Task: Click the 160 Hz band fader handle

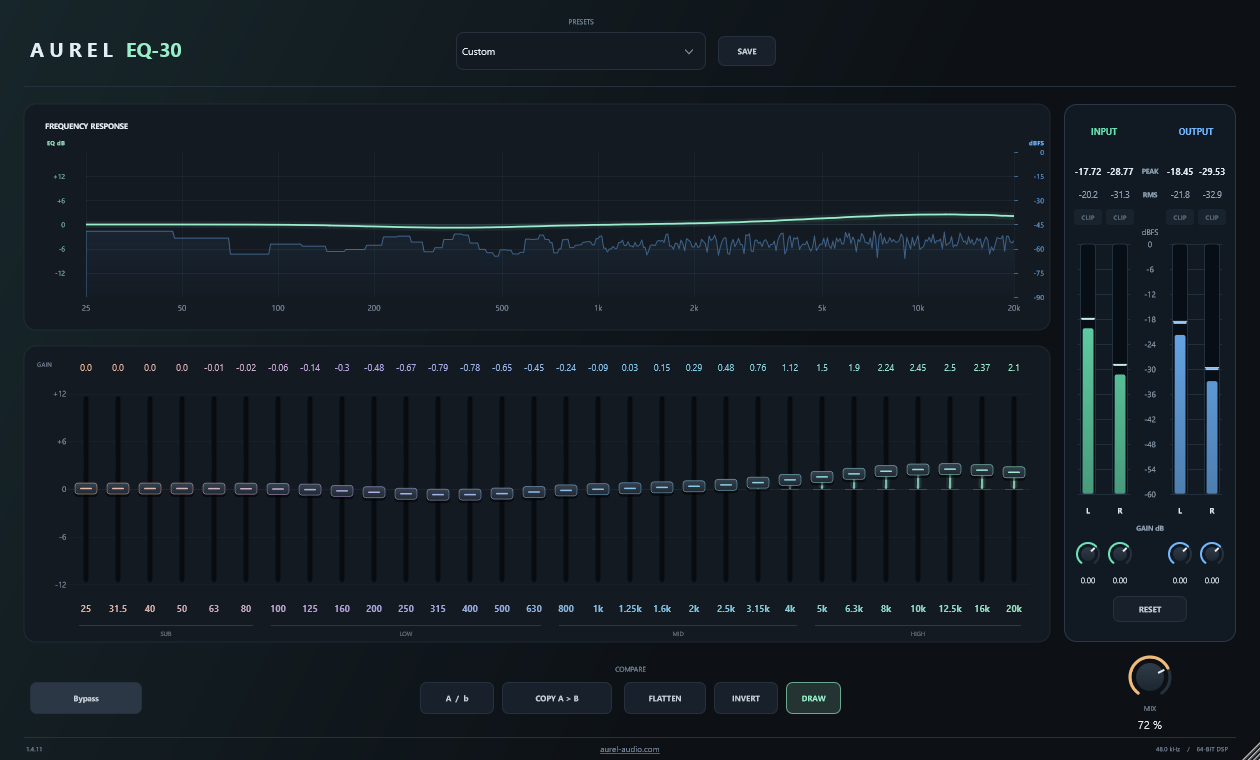Action: [342, 490]
